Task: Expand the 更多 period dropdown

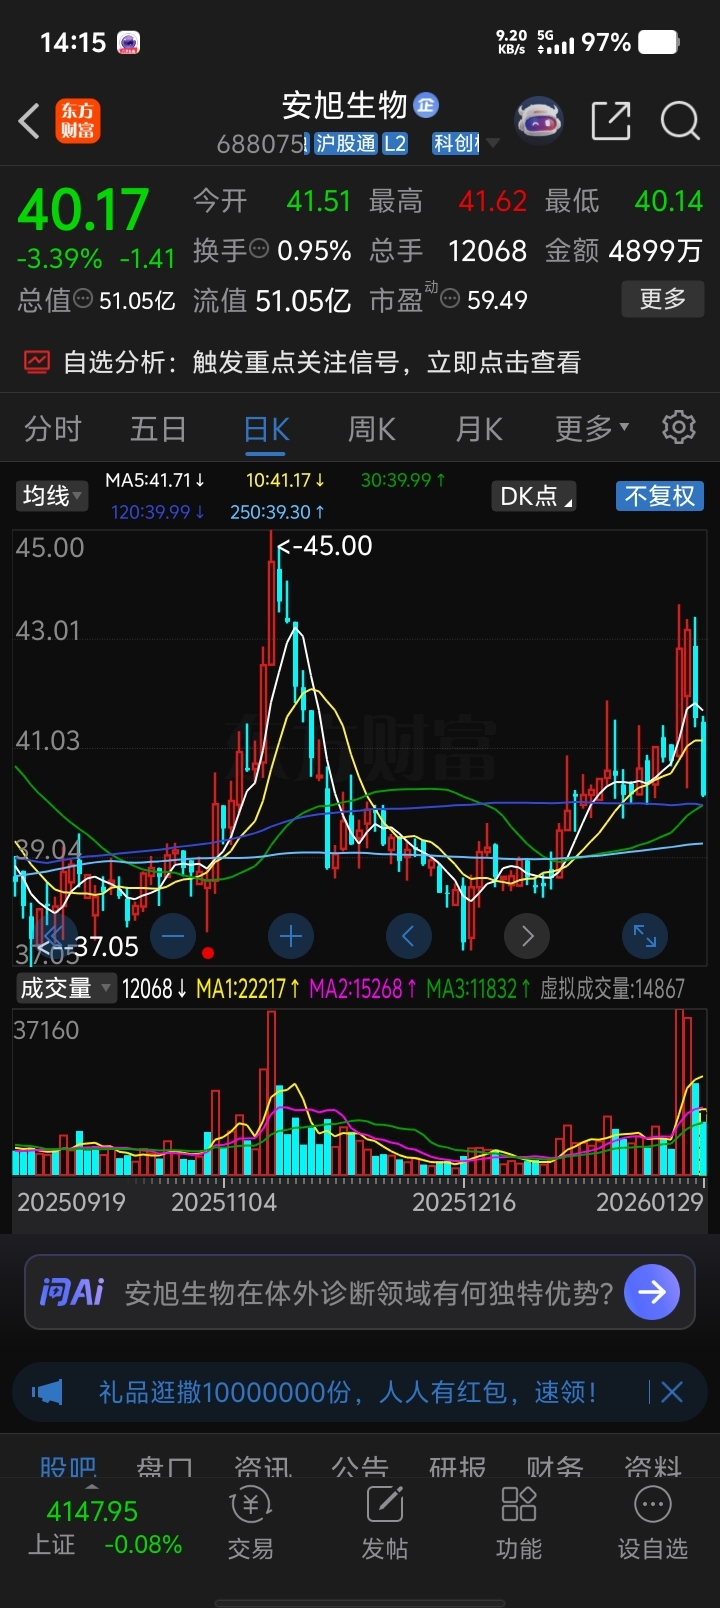Action: 592,429
